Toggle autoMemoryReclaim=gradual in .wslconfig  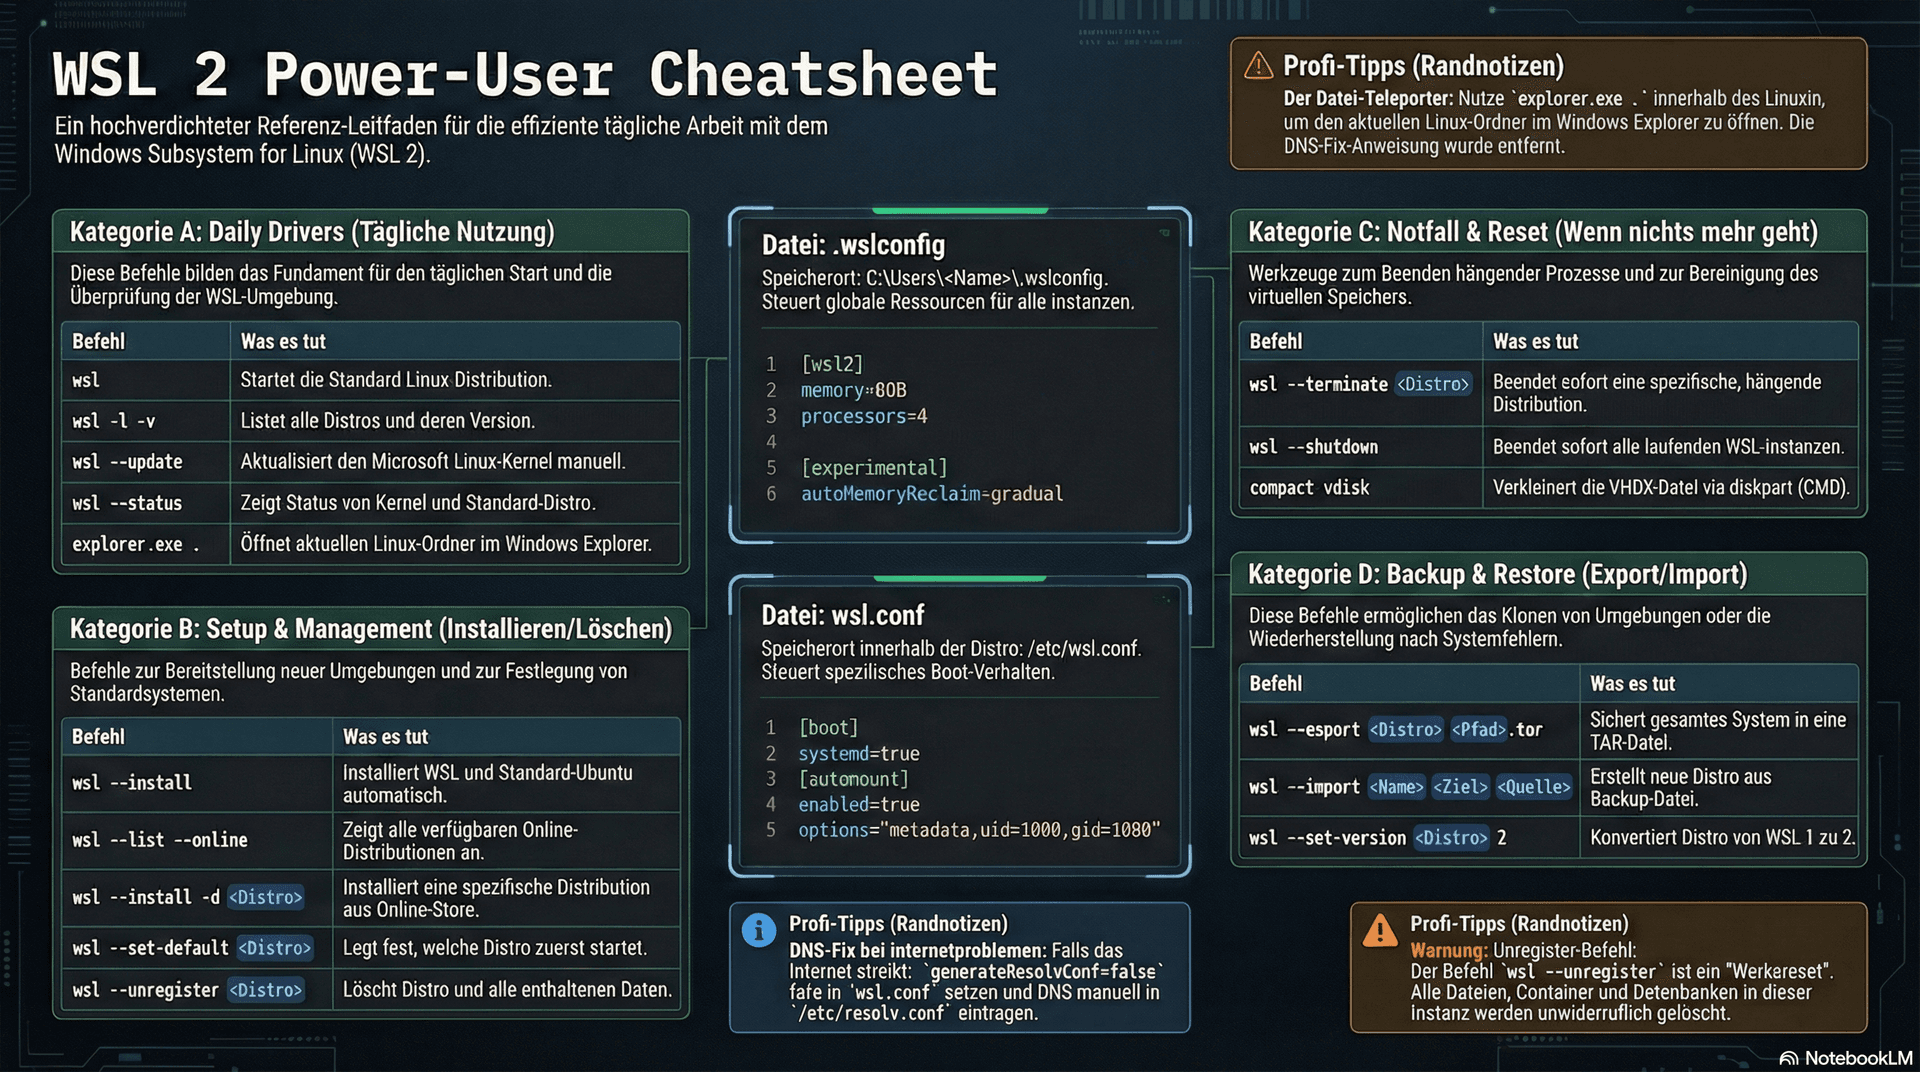tap(932, 493)
